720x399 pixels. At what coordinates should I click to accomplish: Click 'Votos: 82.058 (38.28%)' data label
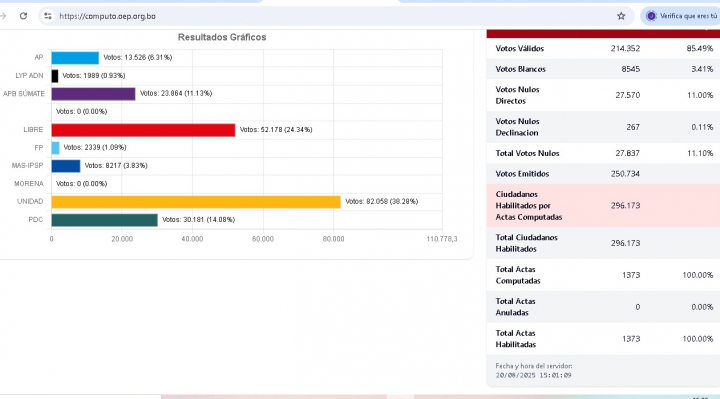382,202
